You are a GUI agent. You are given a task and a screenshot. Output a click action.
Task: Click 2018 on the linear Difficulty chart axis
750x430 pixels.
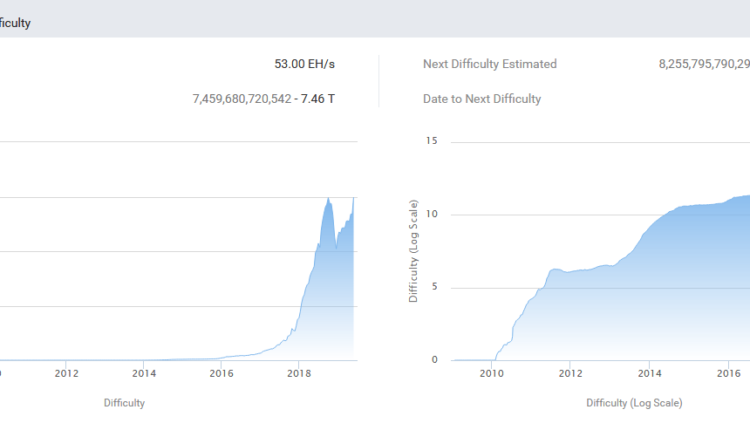pyautogui.click(x=298, y=374)
